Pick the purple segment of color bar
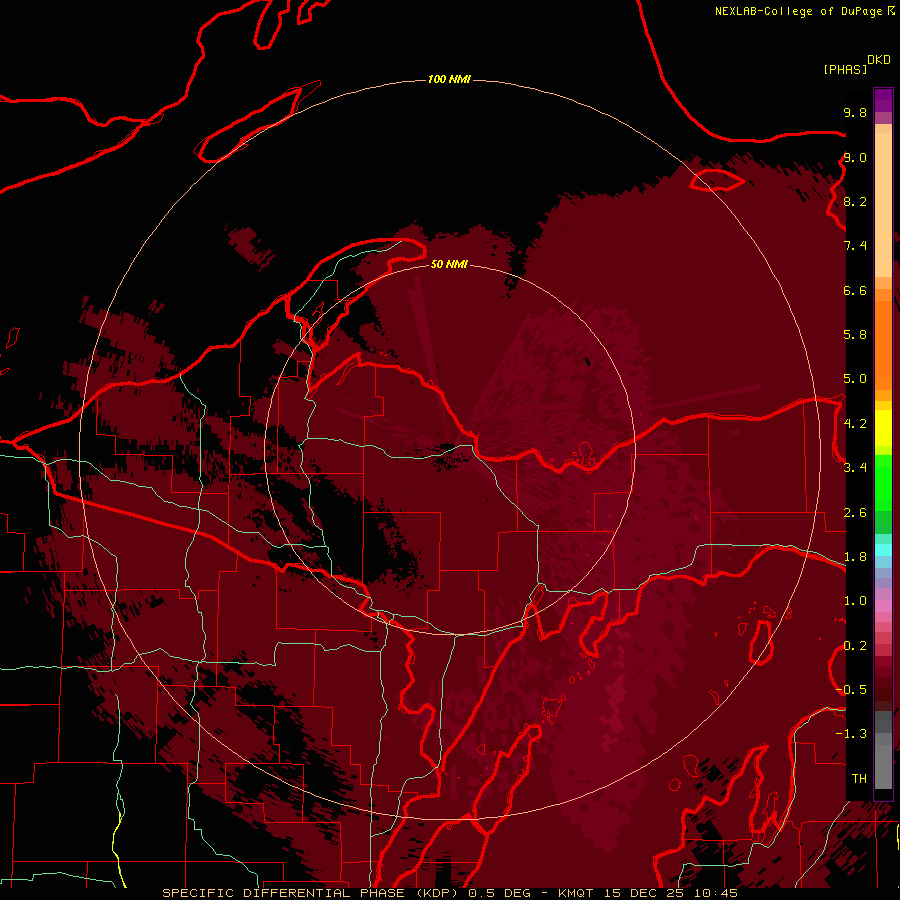Image resolution: width=900 pixels, height=900 pixels. pyautogui.click(x=883, y=101)
